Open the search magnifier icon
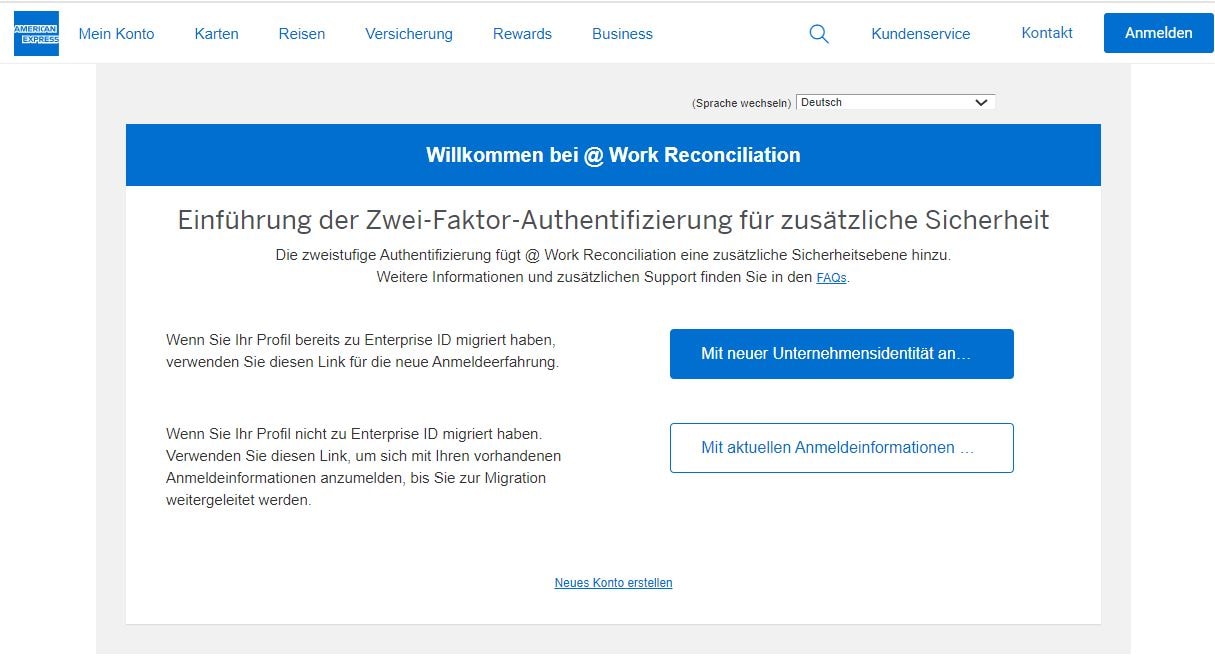The width and height of the screenshot is (1215, 656). [818, 34]
